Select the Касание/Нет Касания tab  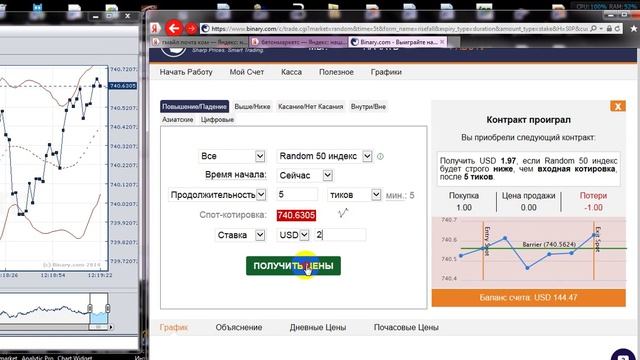tap(311, 107)
